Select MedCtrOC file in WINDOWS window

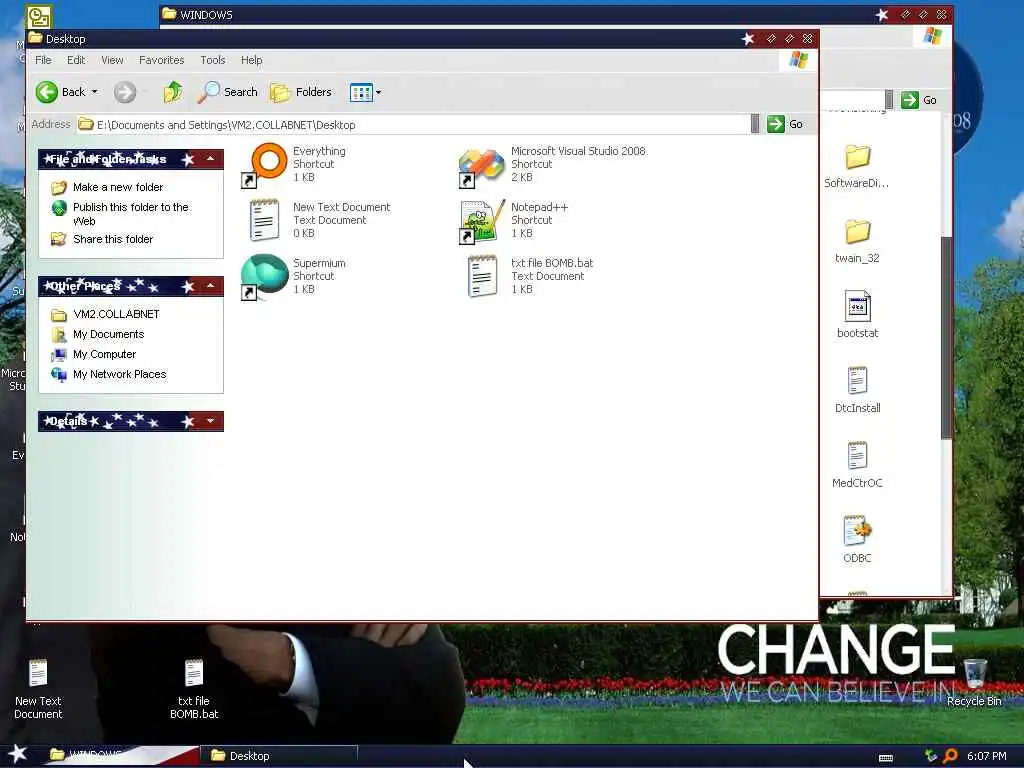click(857, 465)
